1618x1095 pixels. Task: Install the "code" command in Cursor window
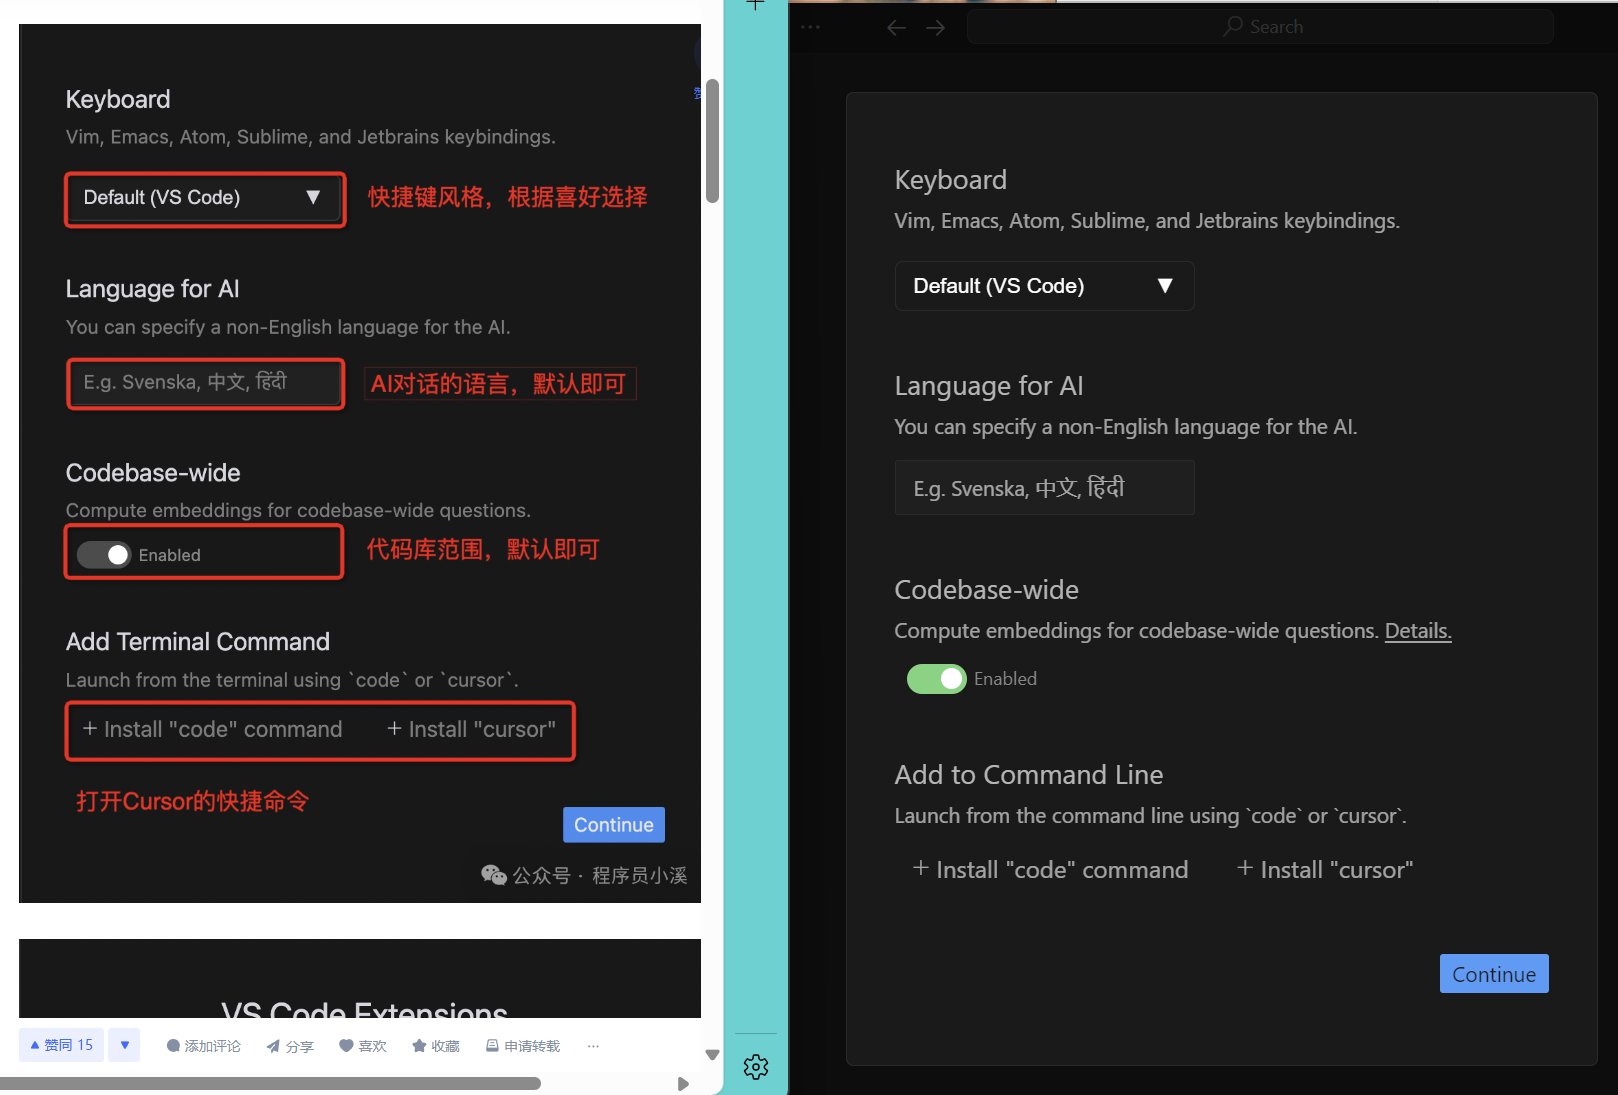[1050, 870]
